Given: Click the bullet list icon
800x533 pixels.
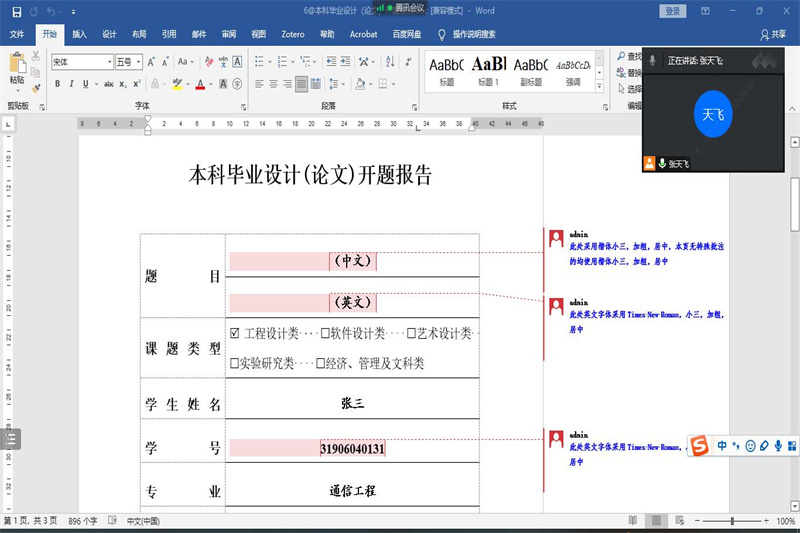Looking at the screenshot, I should tap(259, 62).
